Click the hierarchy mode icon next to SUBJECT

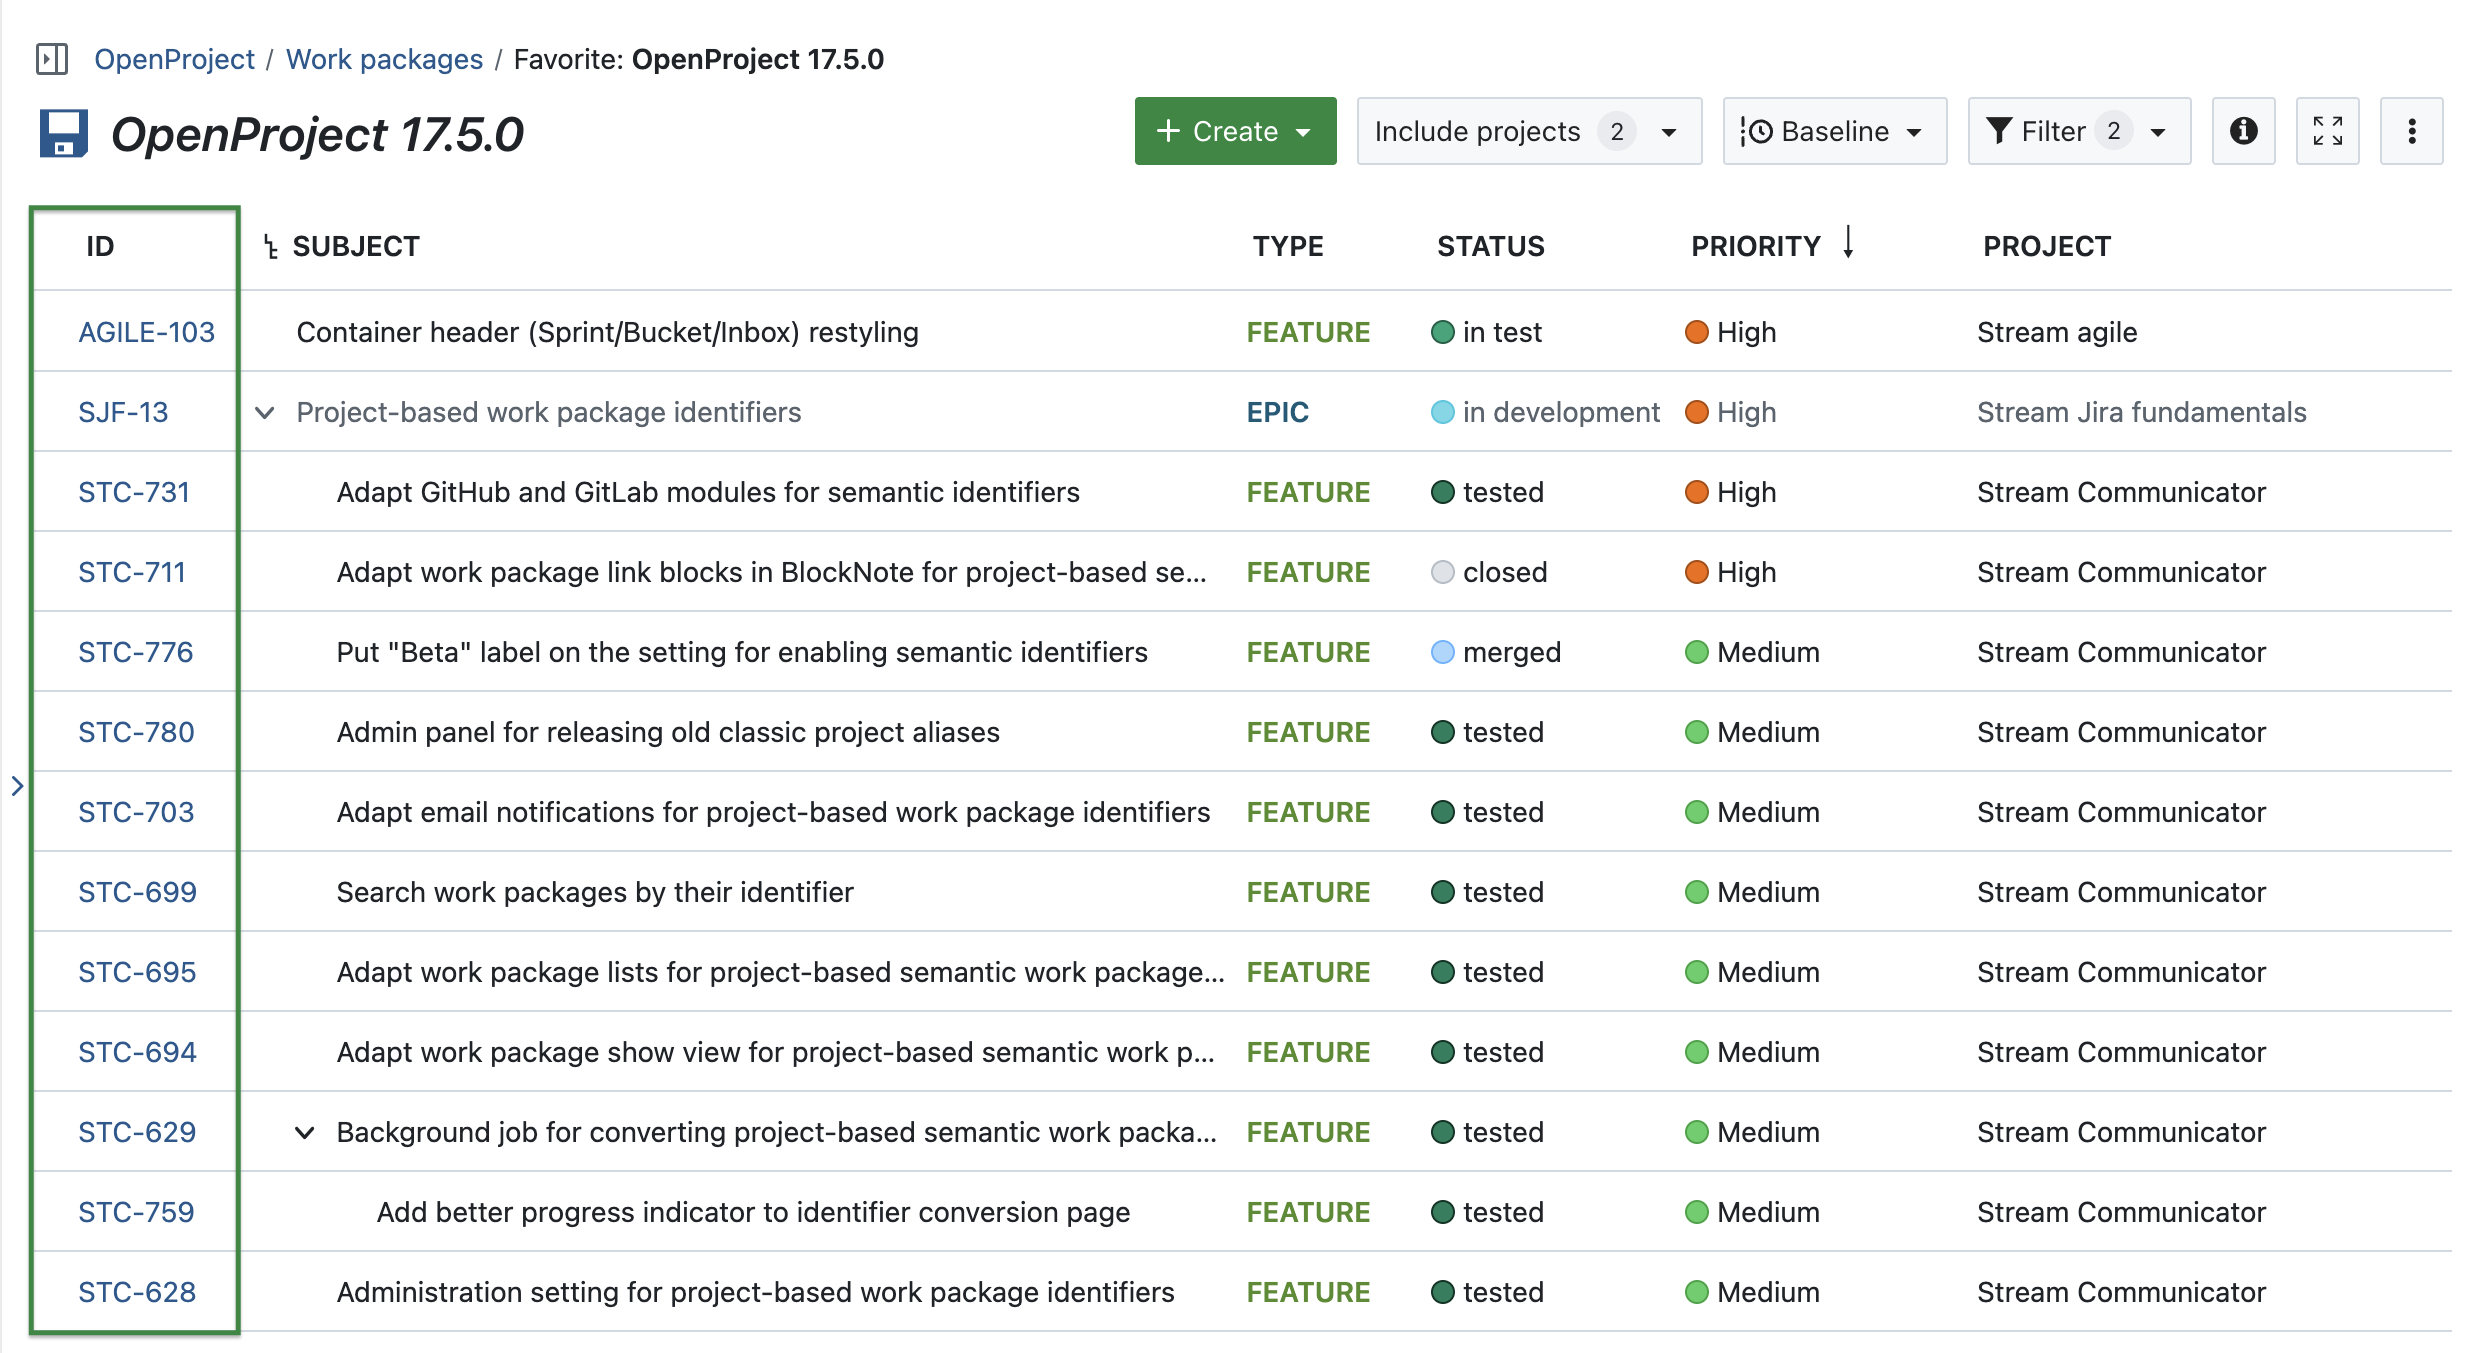(x=270, y=246)
